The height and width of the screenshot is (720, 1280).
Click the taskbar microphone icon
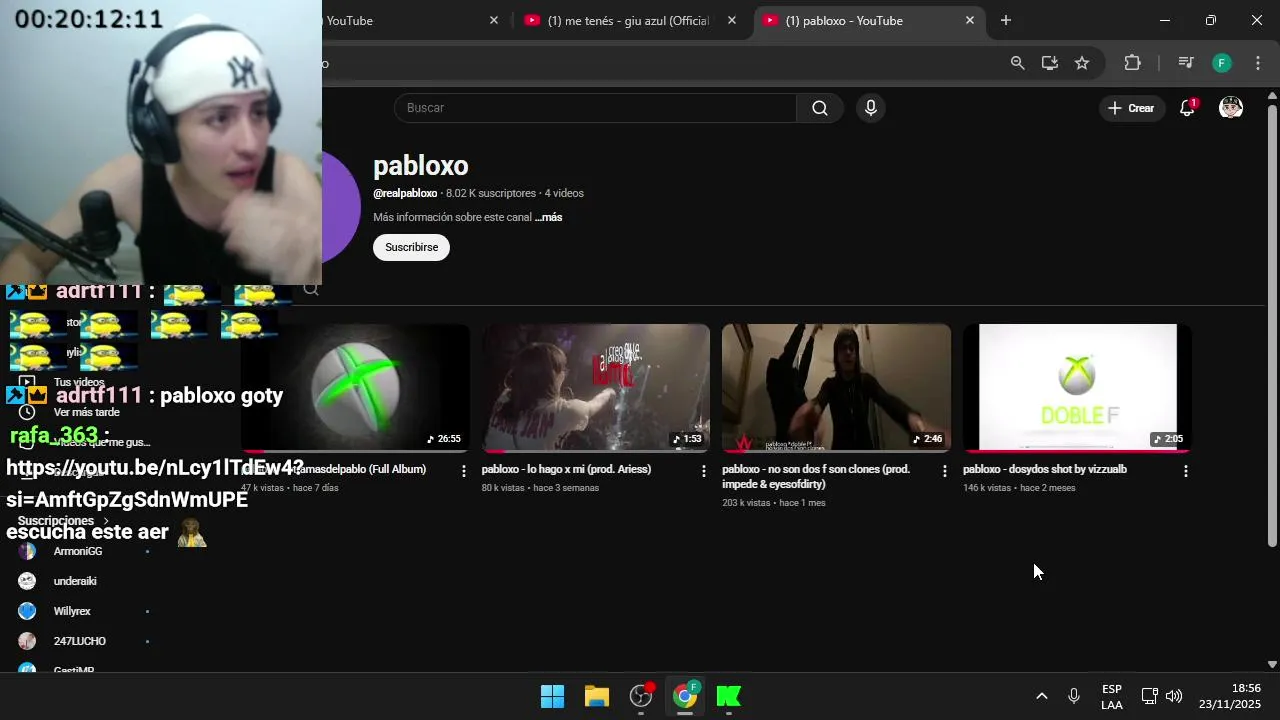(x=1074, y=696)
